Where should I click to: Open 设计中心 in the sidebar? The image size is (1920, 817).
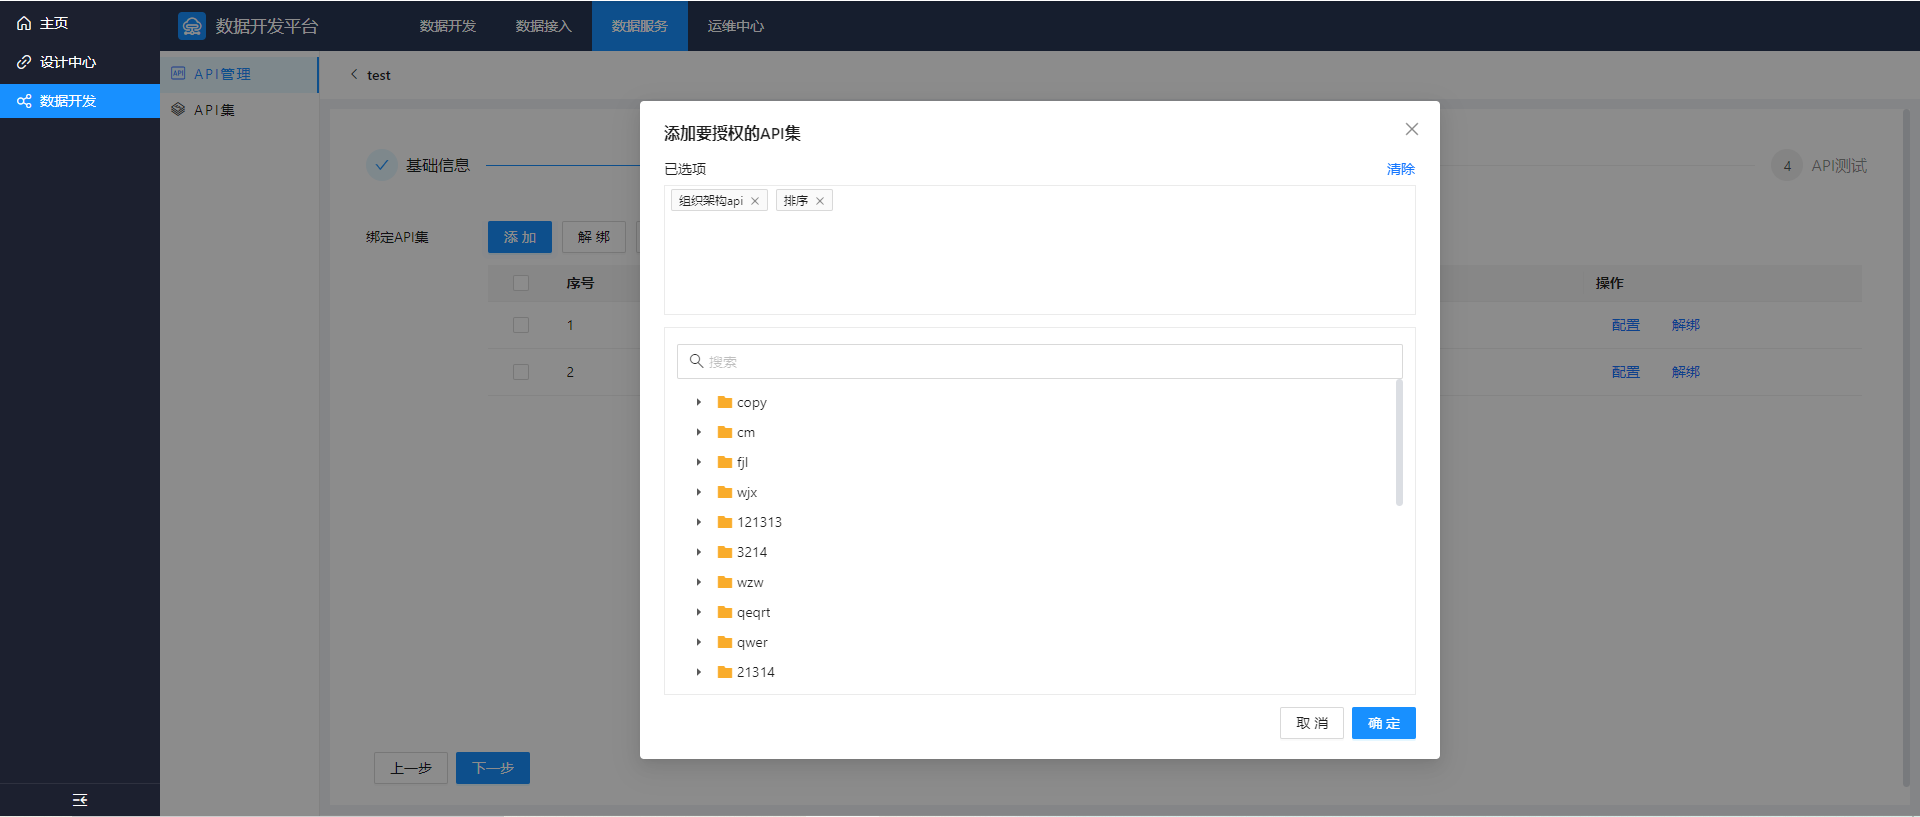coord(67,62)
